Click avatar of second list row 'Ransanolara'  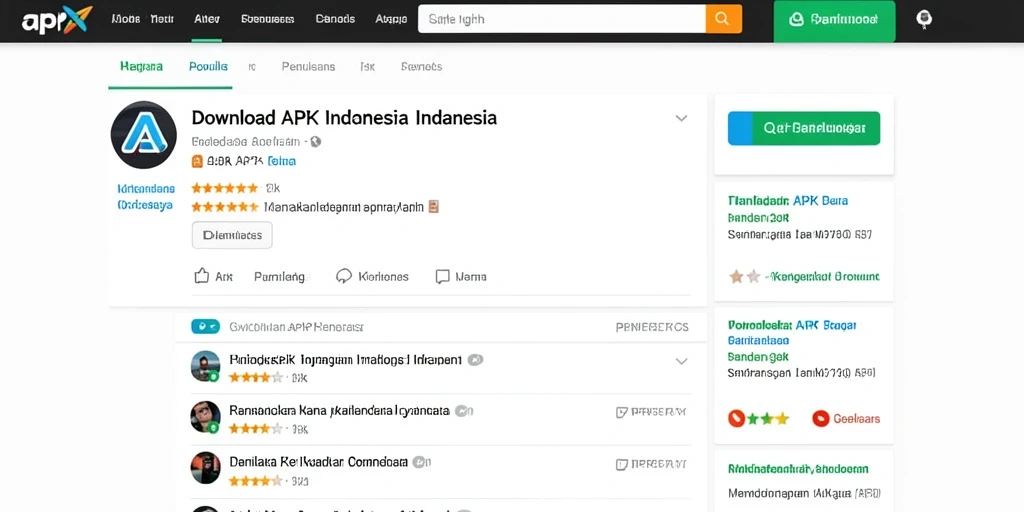click(205, 417)
